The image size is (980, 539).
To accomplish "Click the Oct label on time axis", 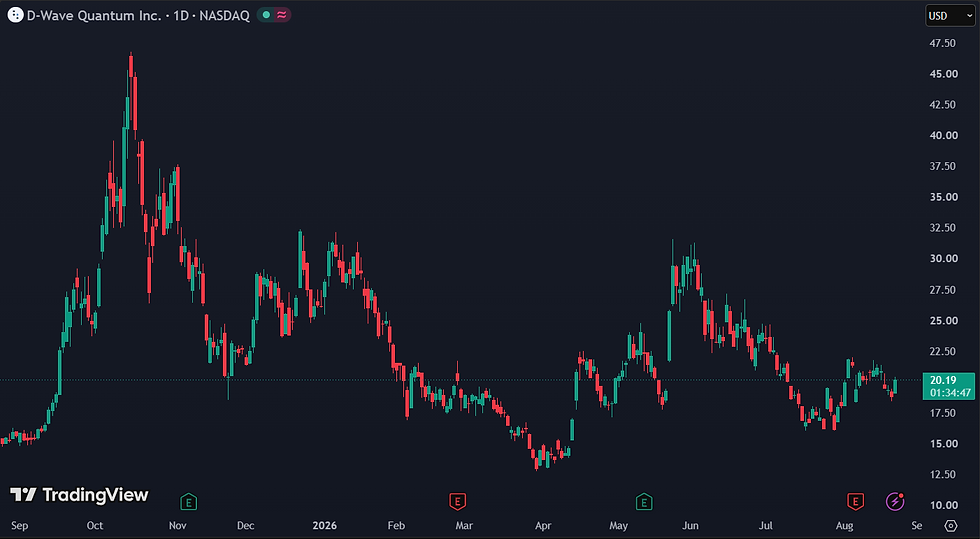I will [x=95, y=525].
